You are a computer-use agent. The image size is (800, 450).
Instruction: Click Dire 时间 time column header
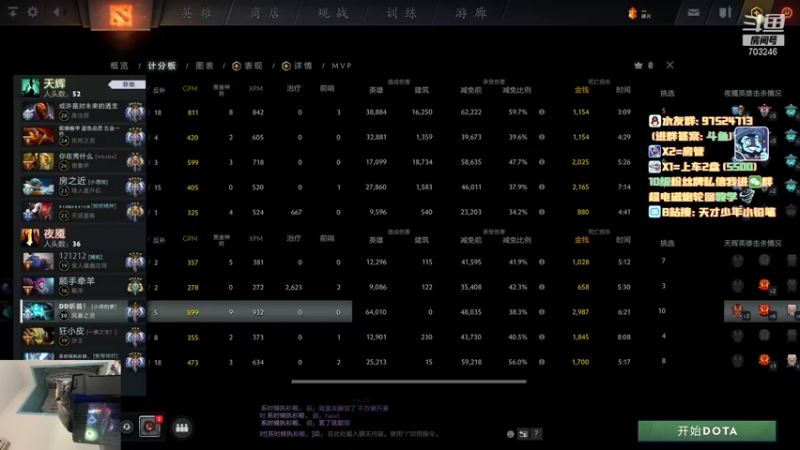pos(623,240)
